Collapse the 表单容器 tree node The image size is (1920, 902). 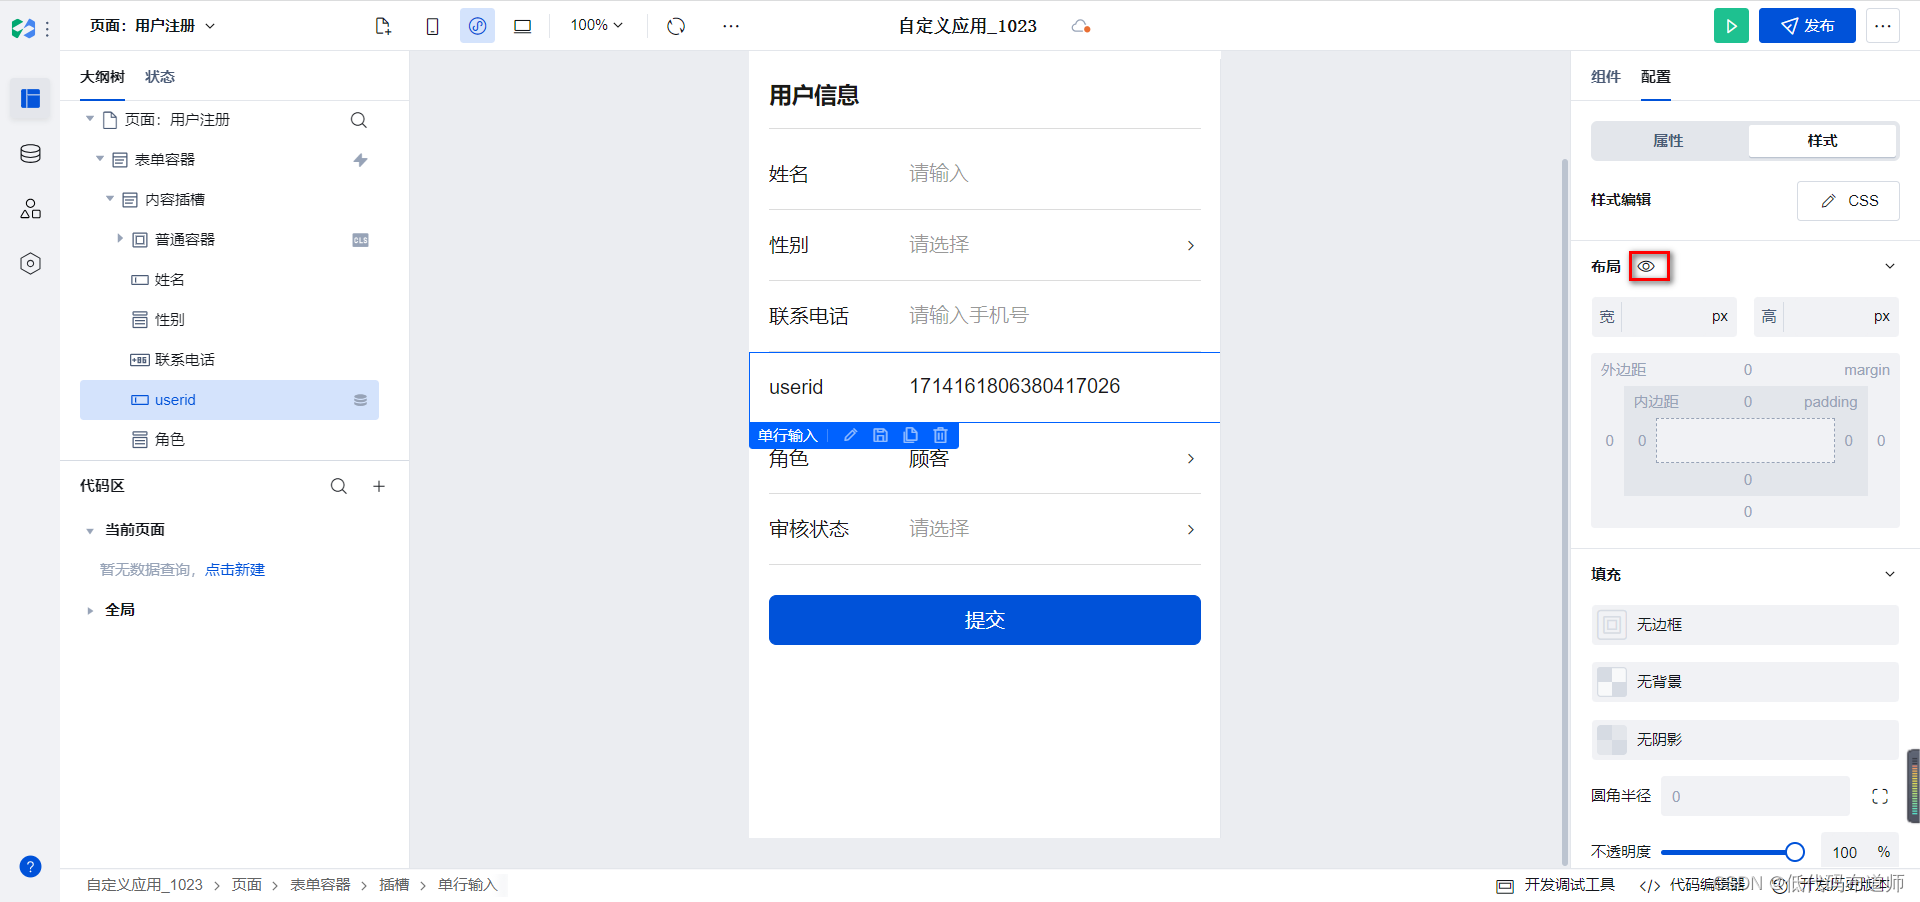(100, 159)
